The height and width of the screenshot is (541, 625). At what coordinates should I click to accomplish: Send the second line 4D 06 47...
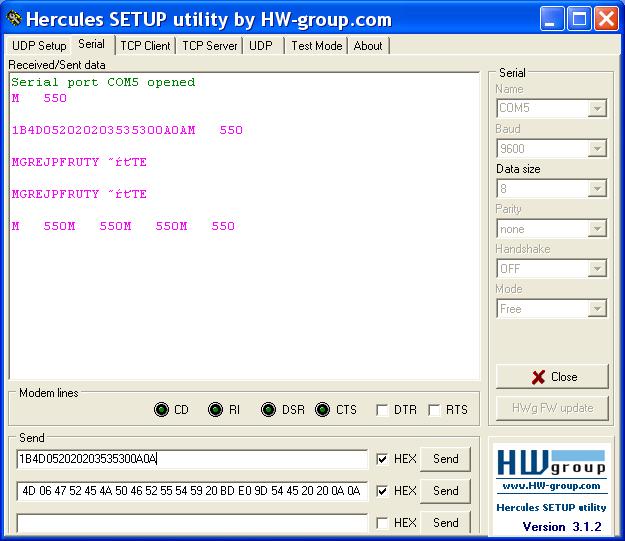tap(445, 491)
